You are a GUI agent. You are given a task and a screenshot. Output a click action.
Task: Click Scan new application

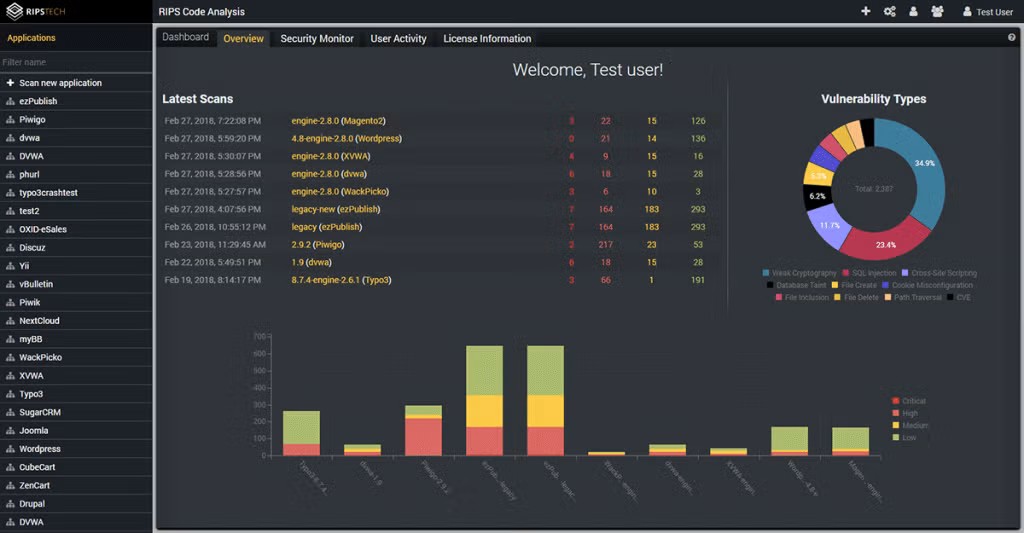point(60,83)
